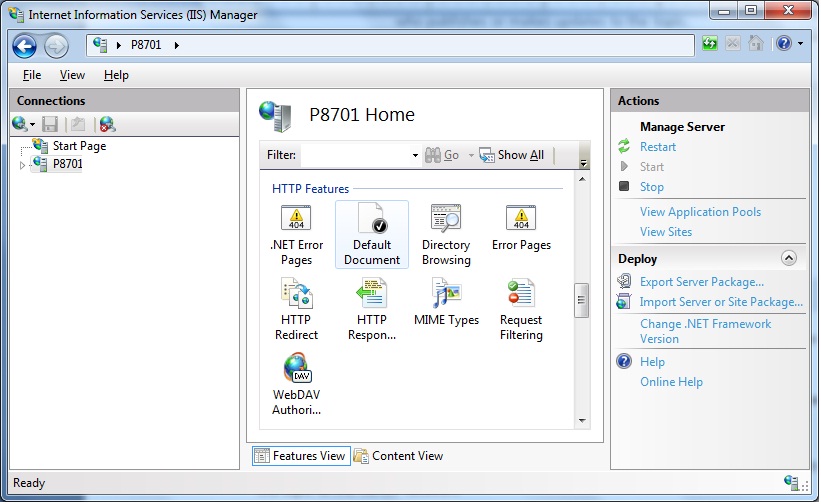Image resolution: width=821 pixels, height=504 pixels.
Task: Click P8701 in the address bar
Action: tap(146, 46)
